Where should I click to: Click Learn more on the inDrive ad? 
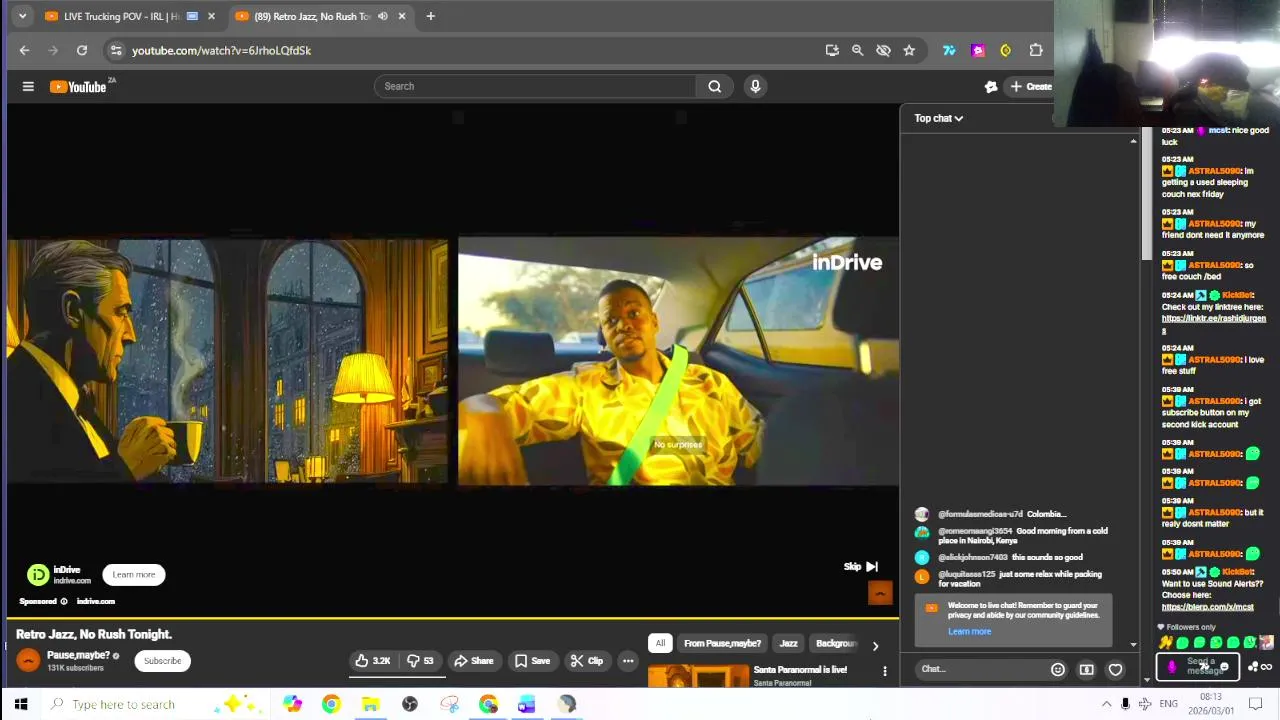click(x=134, y=575)
